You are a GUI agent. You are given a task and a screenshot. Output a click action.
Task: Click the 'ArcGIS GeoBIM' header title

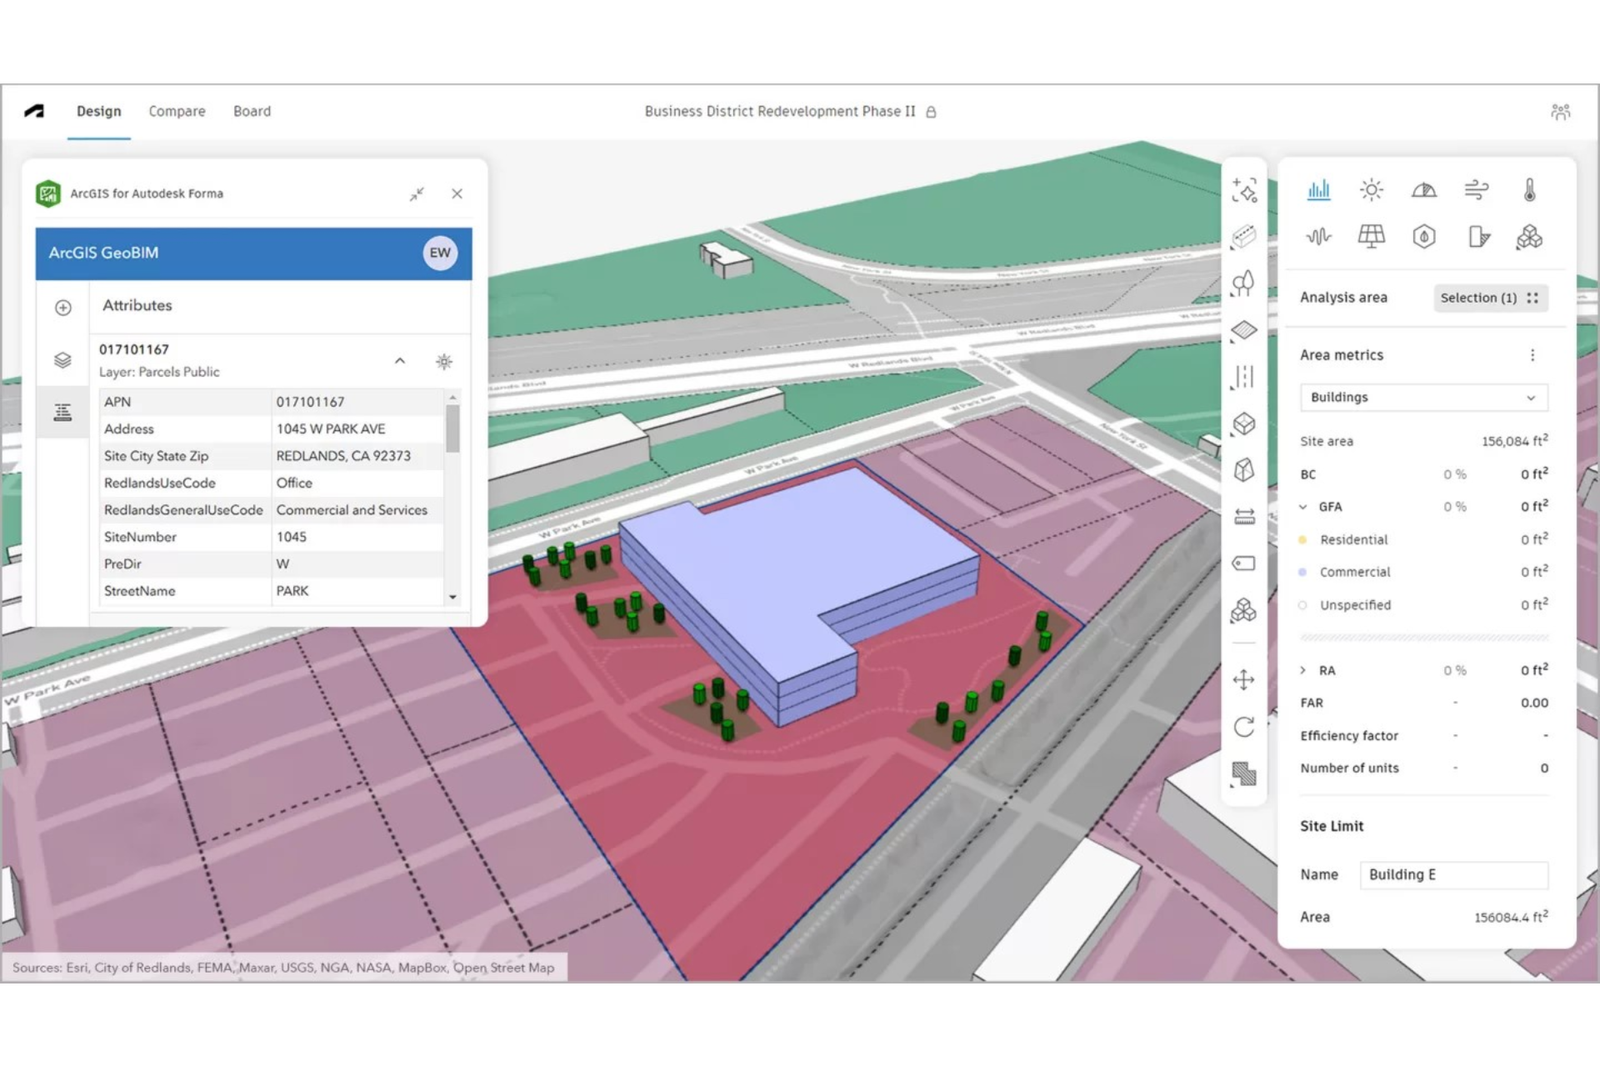(104, 253)
